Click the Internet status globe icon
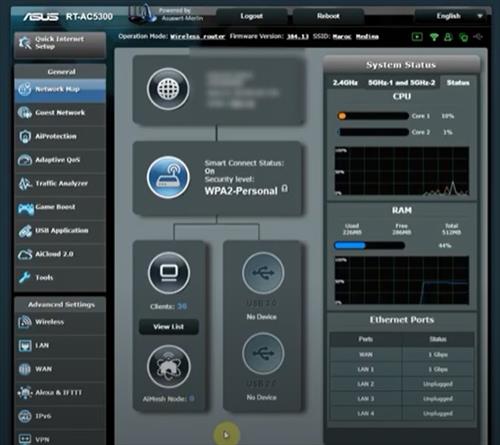Viewport: 500px width, 445px height. pos(168,89)
